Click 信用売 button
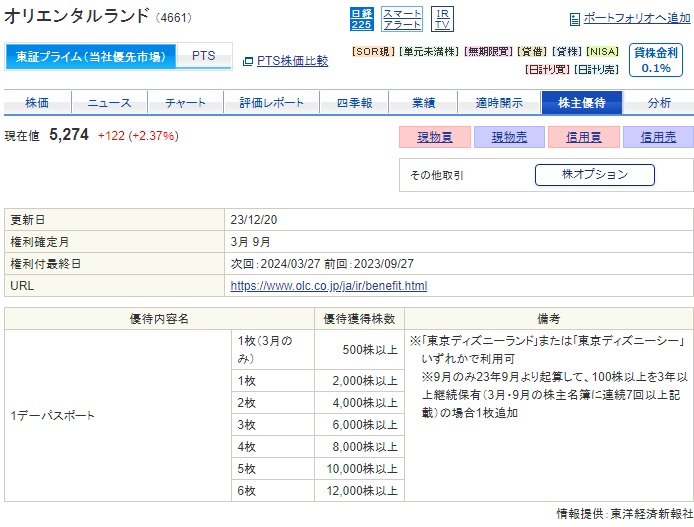 pos(658,137)
